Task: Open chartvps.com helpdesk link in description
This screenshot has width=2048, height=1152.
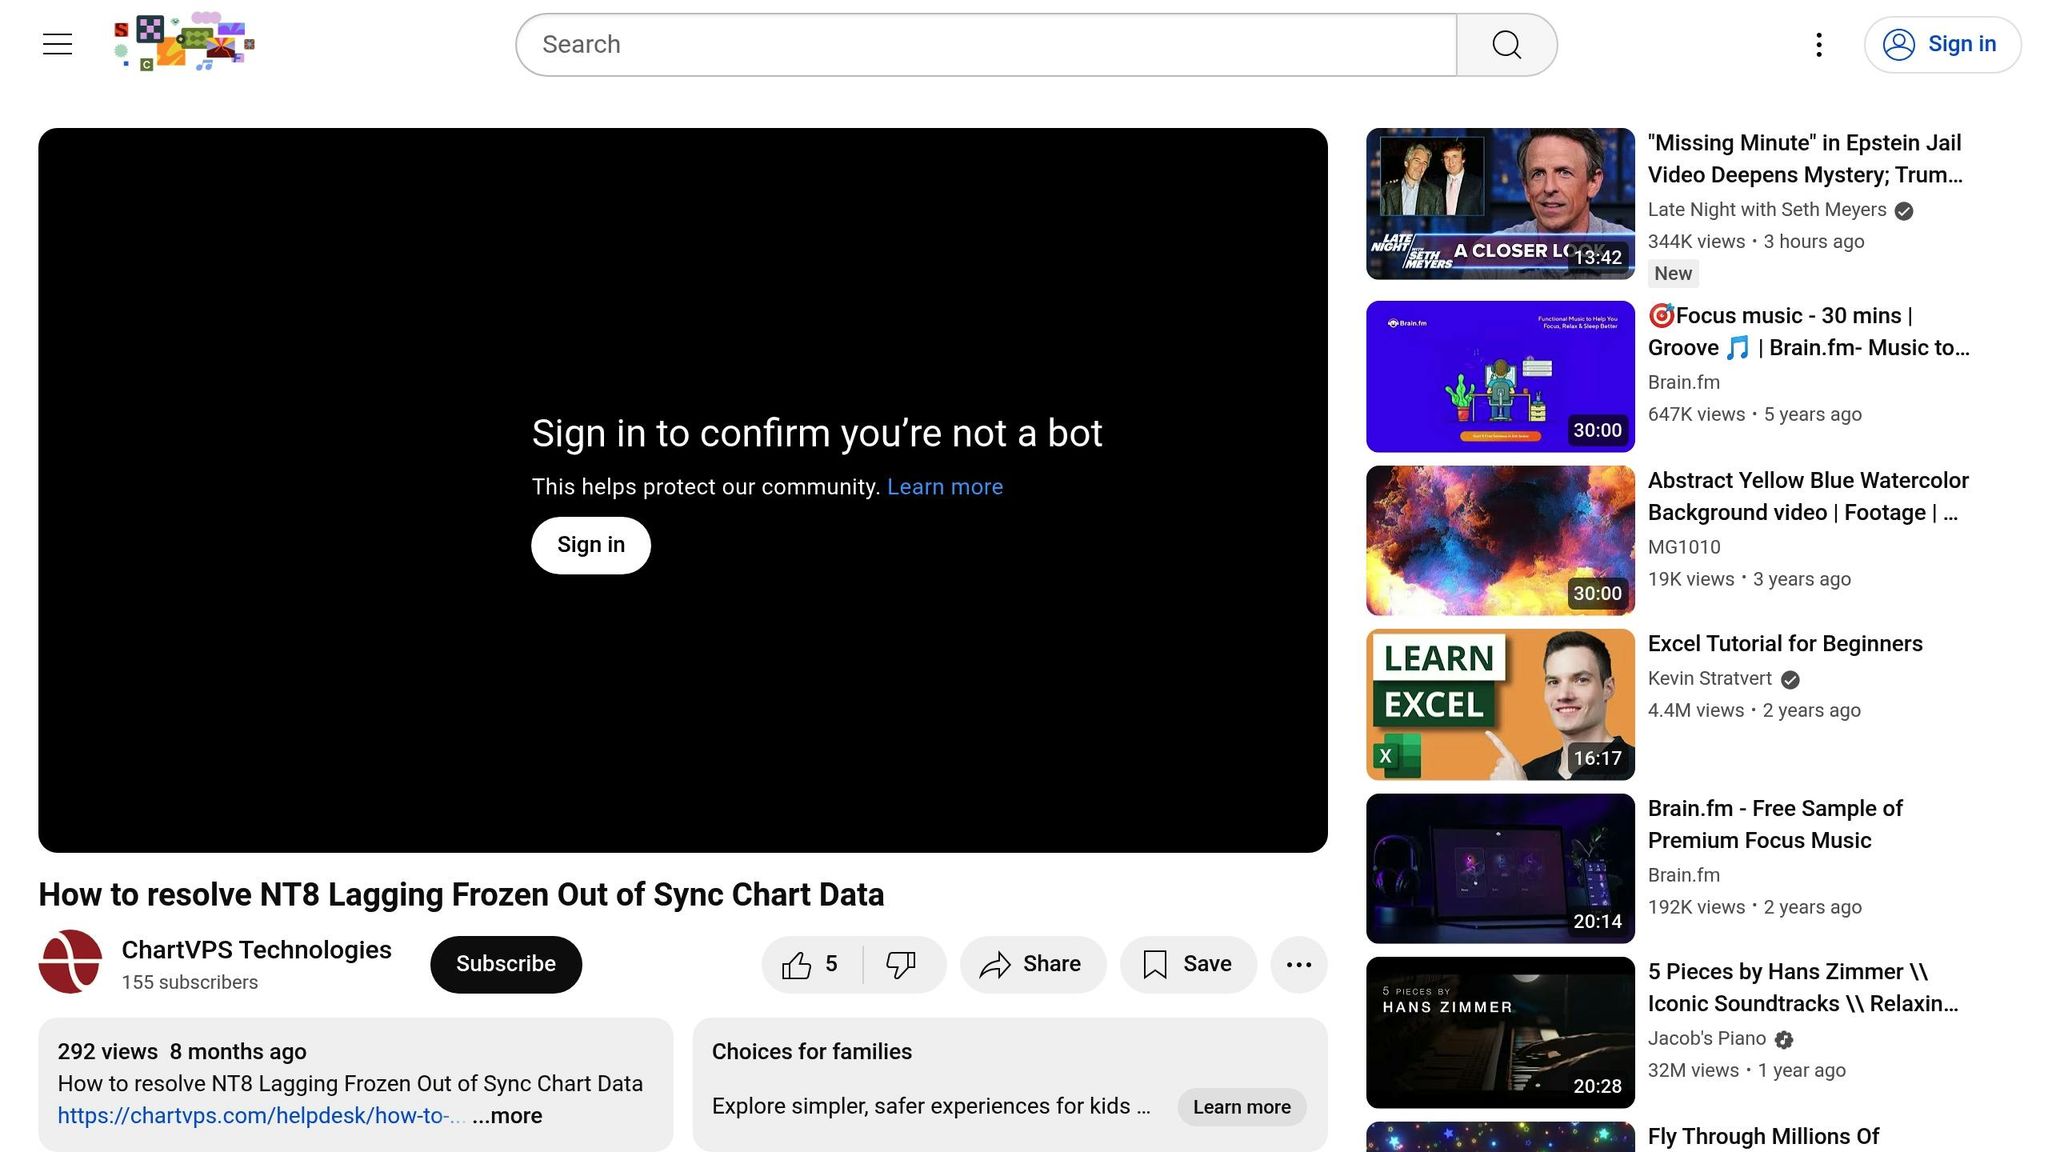Action: [x=262, y=1116]
